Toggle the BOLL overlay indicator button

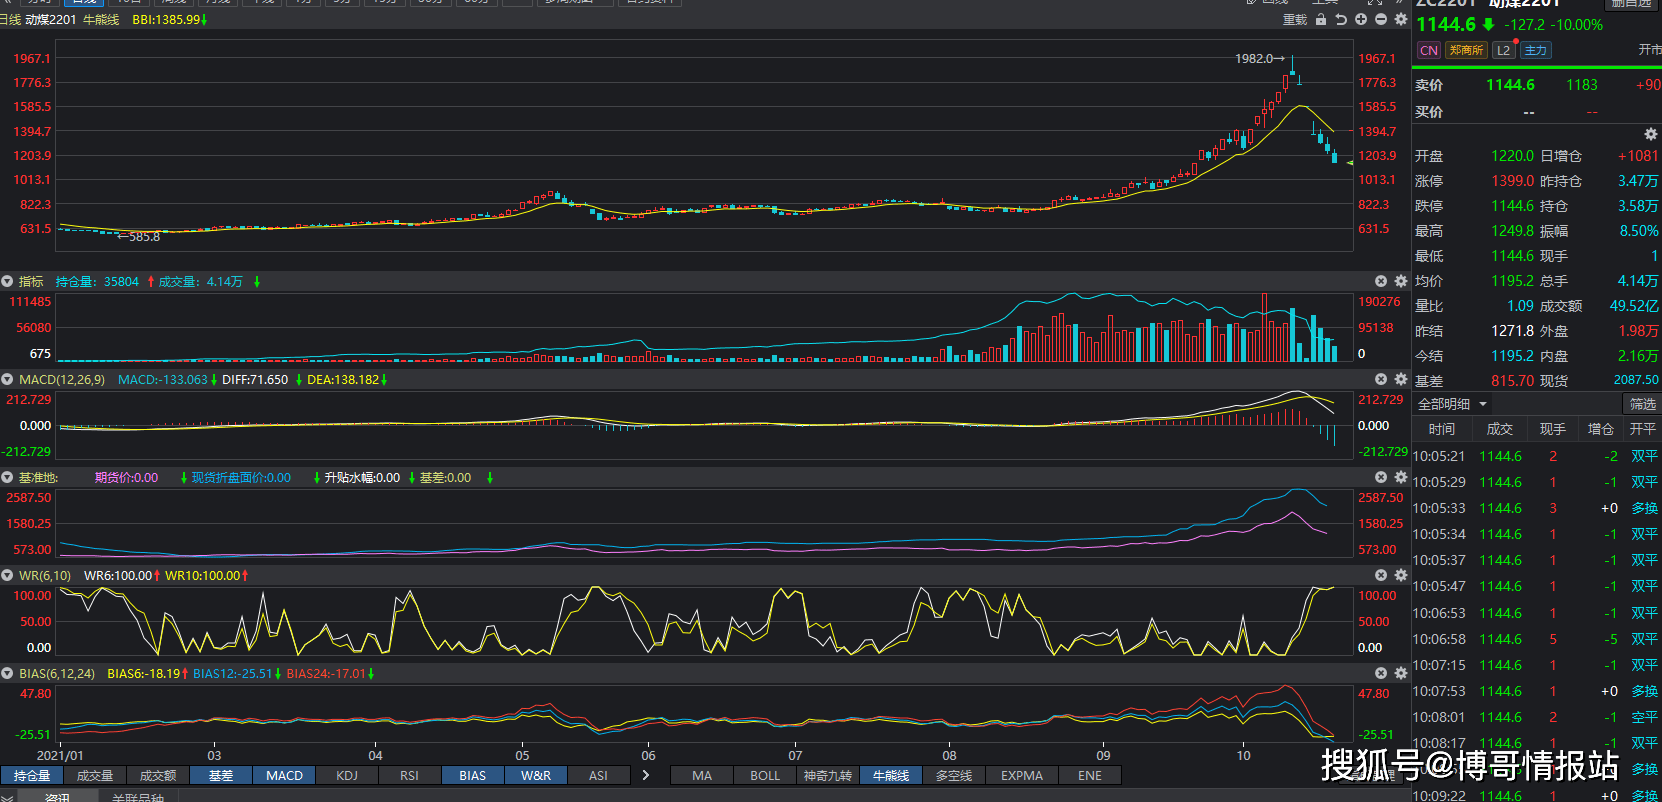(765, 776)
